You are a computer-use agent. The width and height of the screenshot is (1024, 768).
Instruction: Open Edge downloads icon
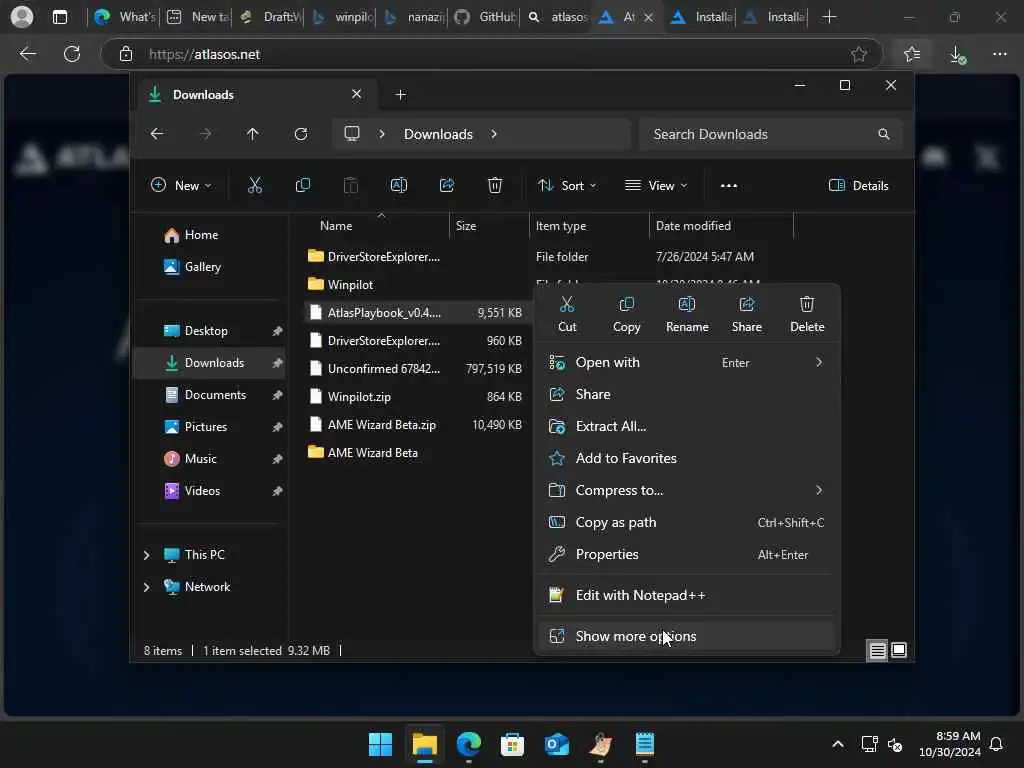tap(957, 54)
